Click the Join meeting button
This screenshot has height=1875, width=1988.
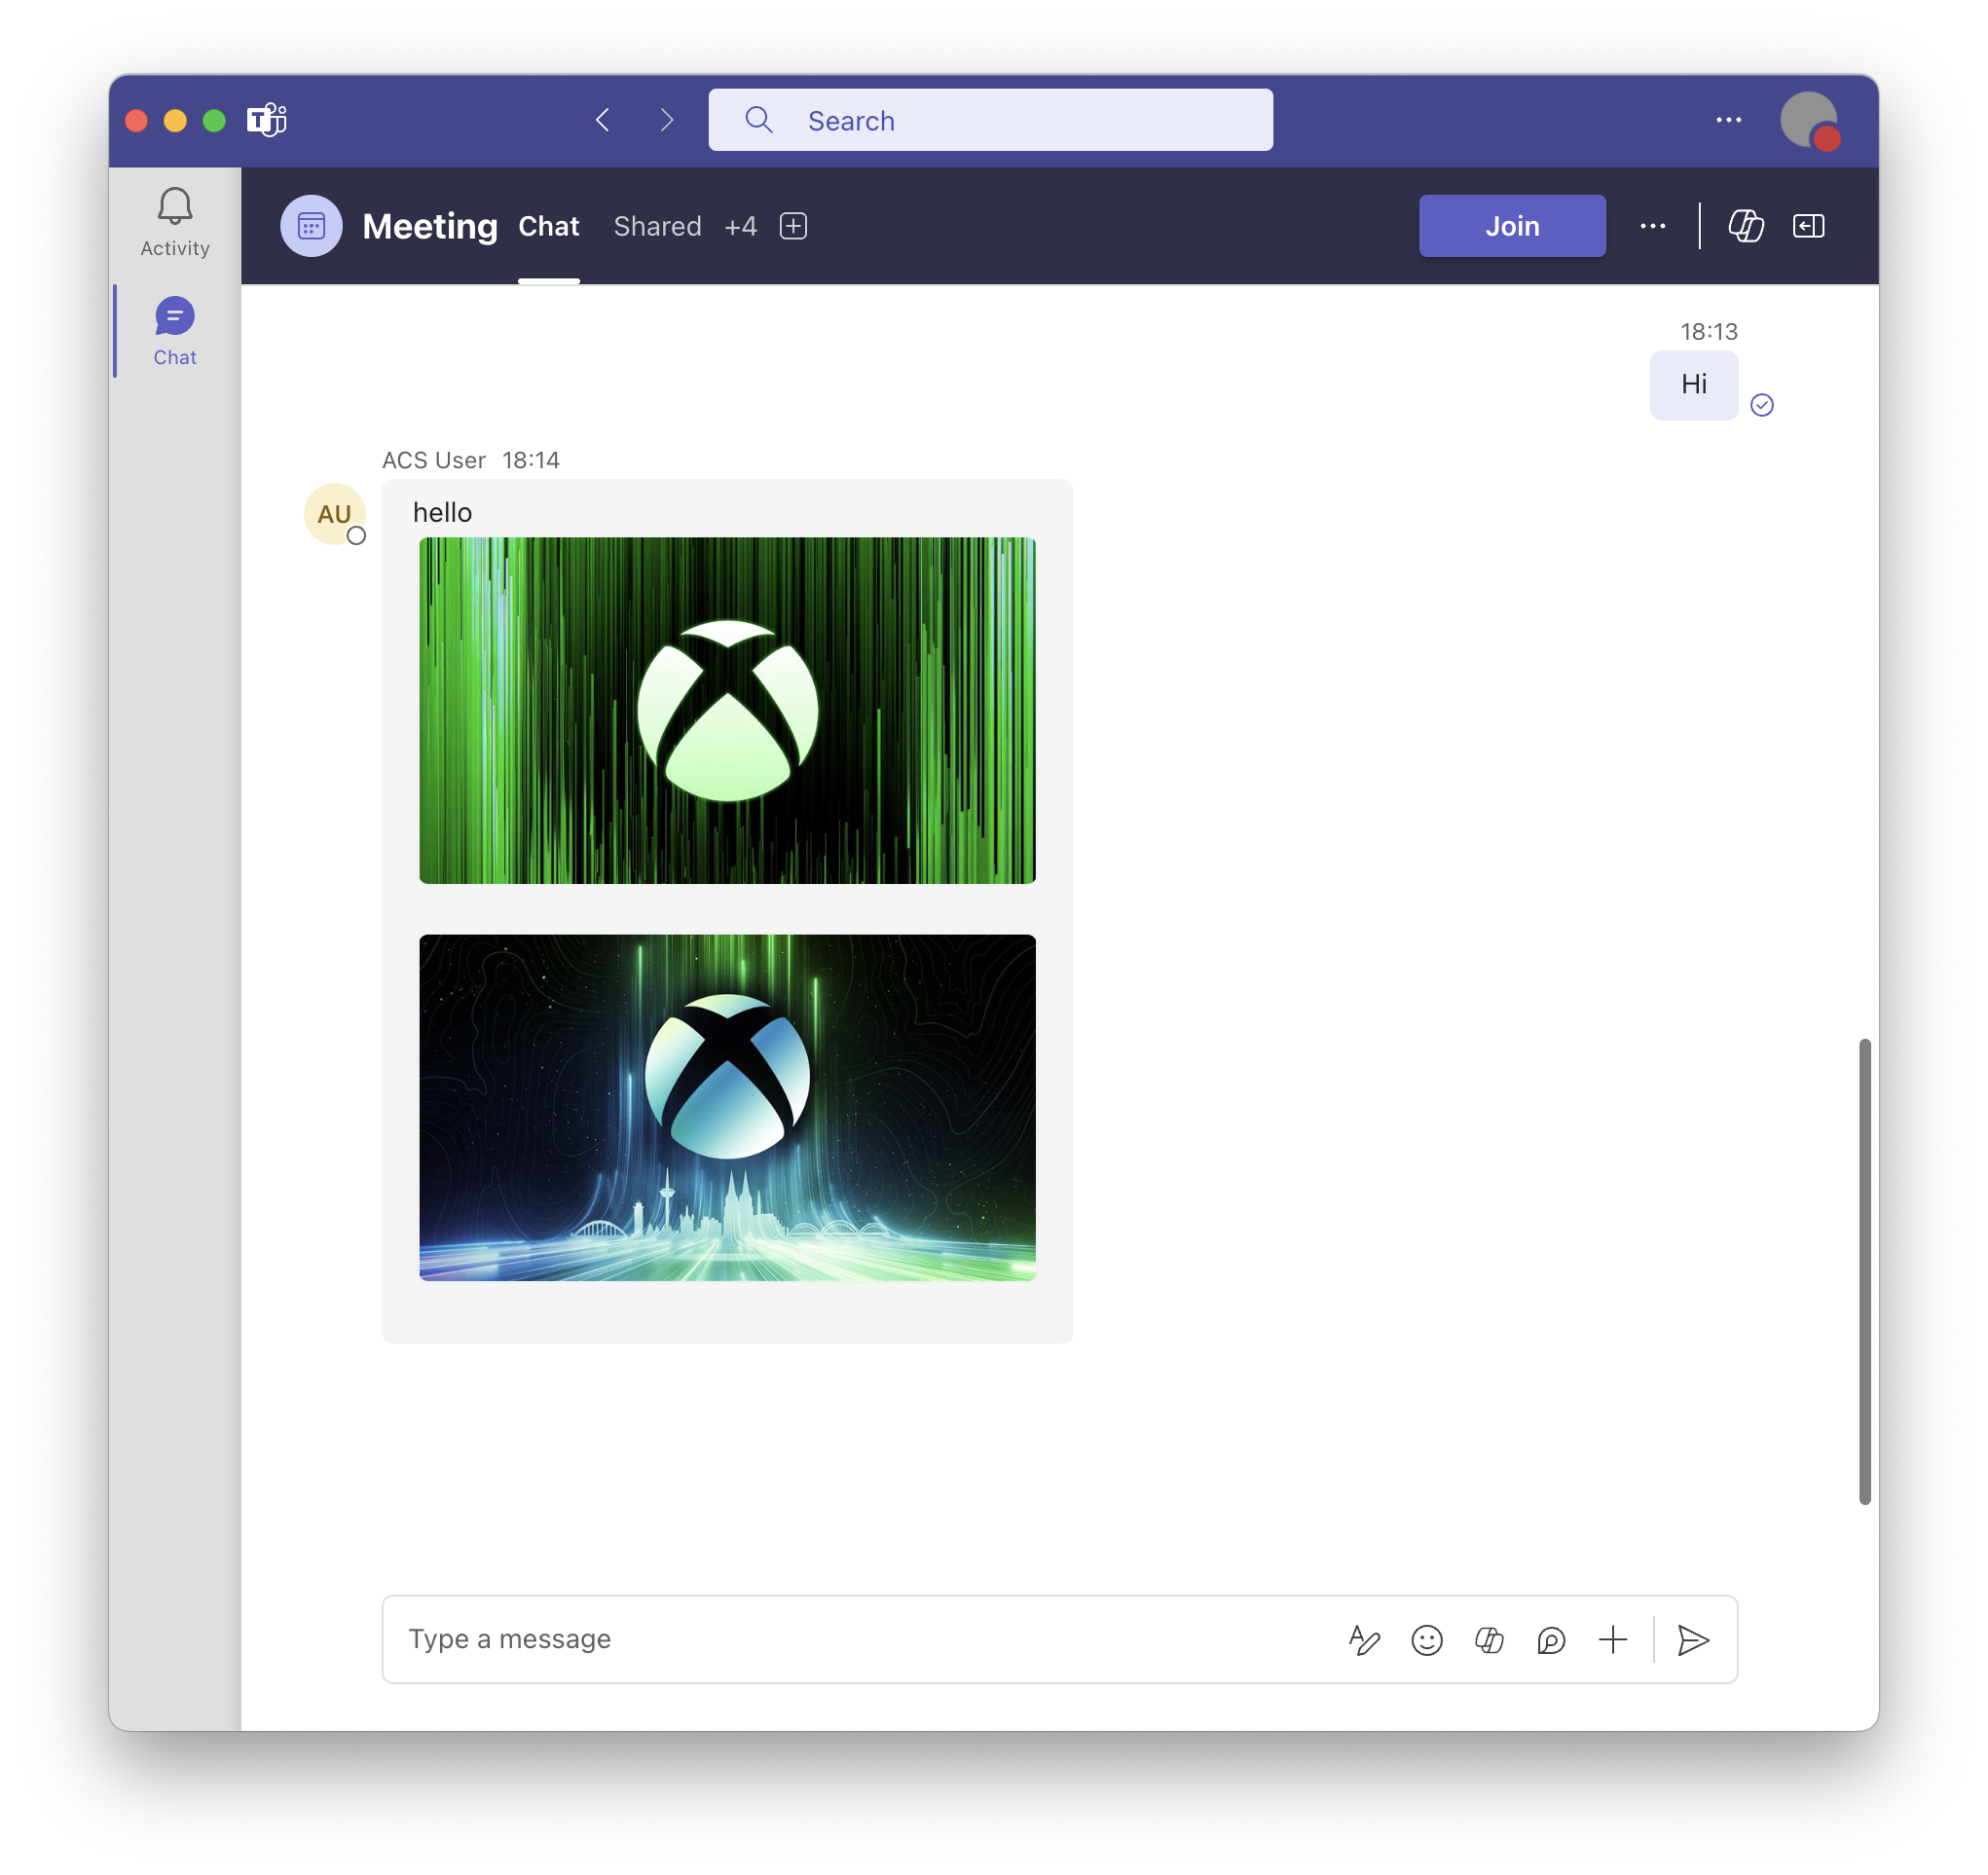pos(1512,226)
